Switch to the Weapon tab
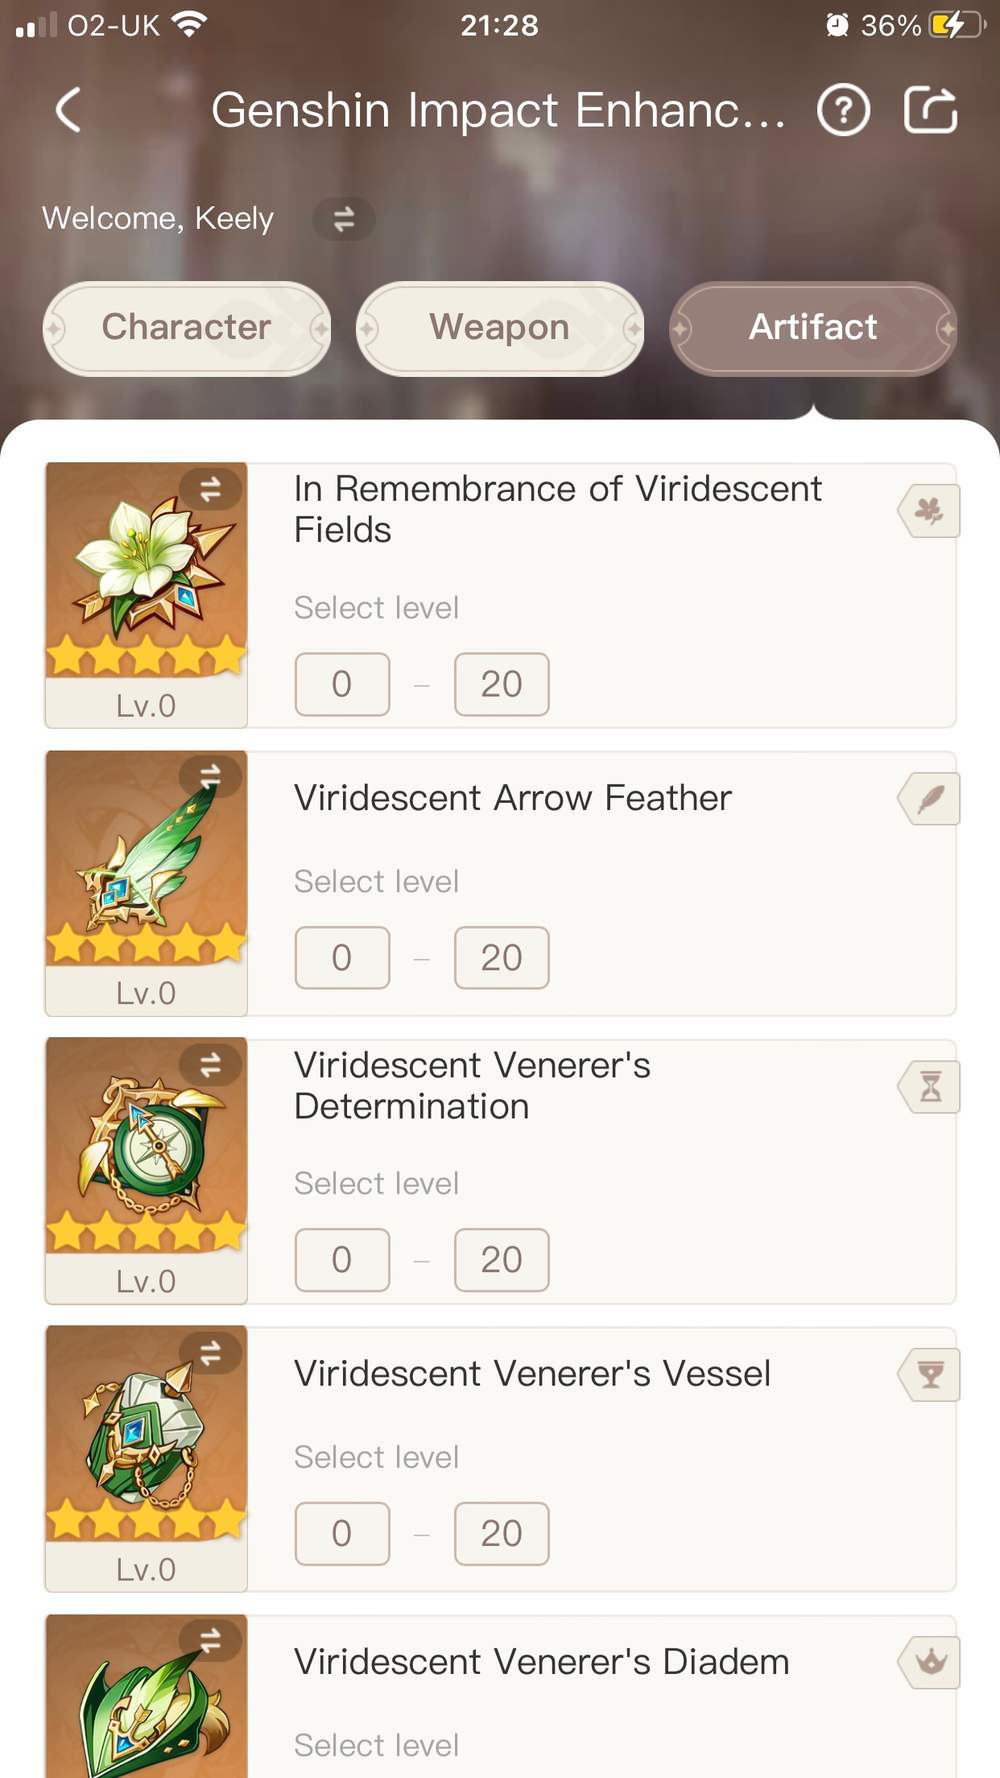1000x1778 pixels. (499, 328)
